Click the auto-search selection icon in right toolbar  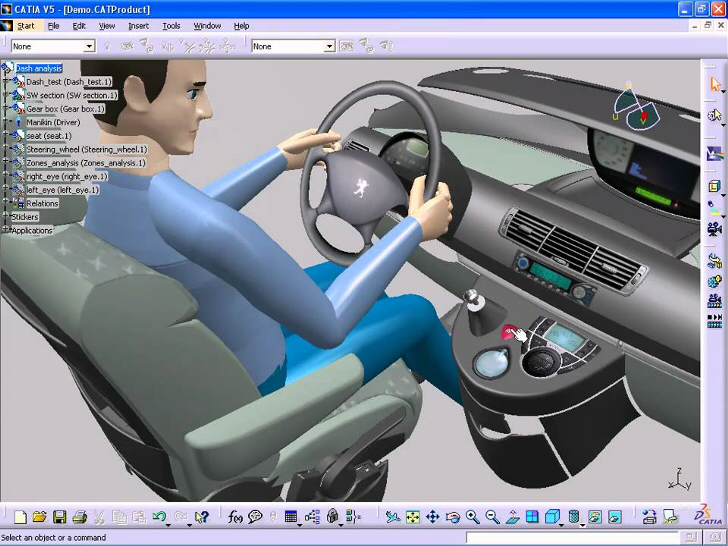click(714, 114)
